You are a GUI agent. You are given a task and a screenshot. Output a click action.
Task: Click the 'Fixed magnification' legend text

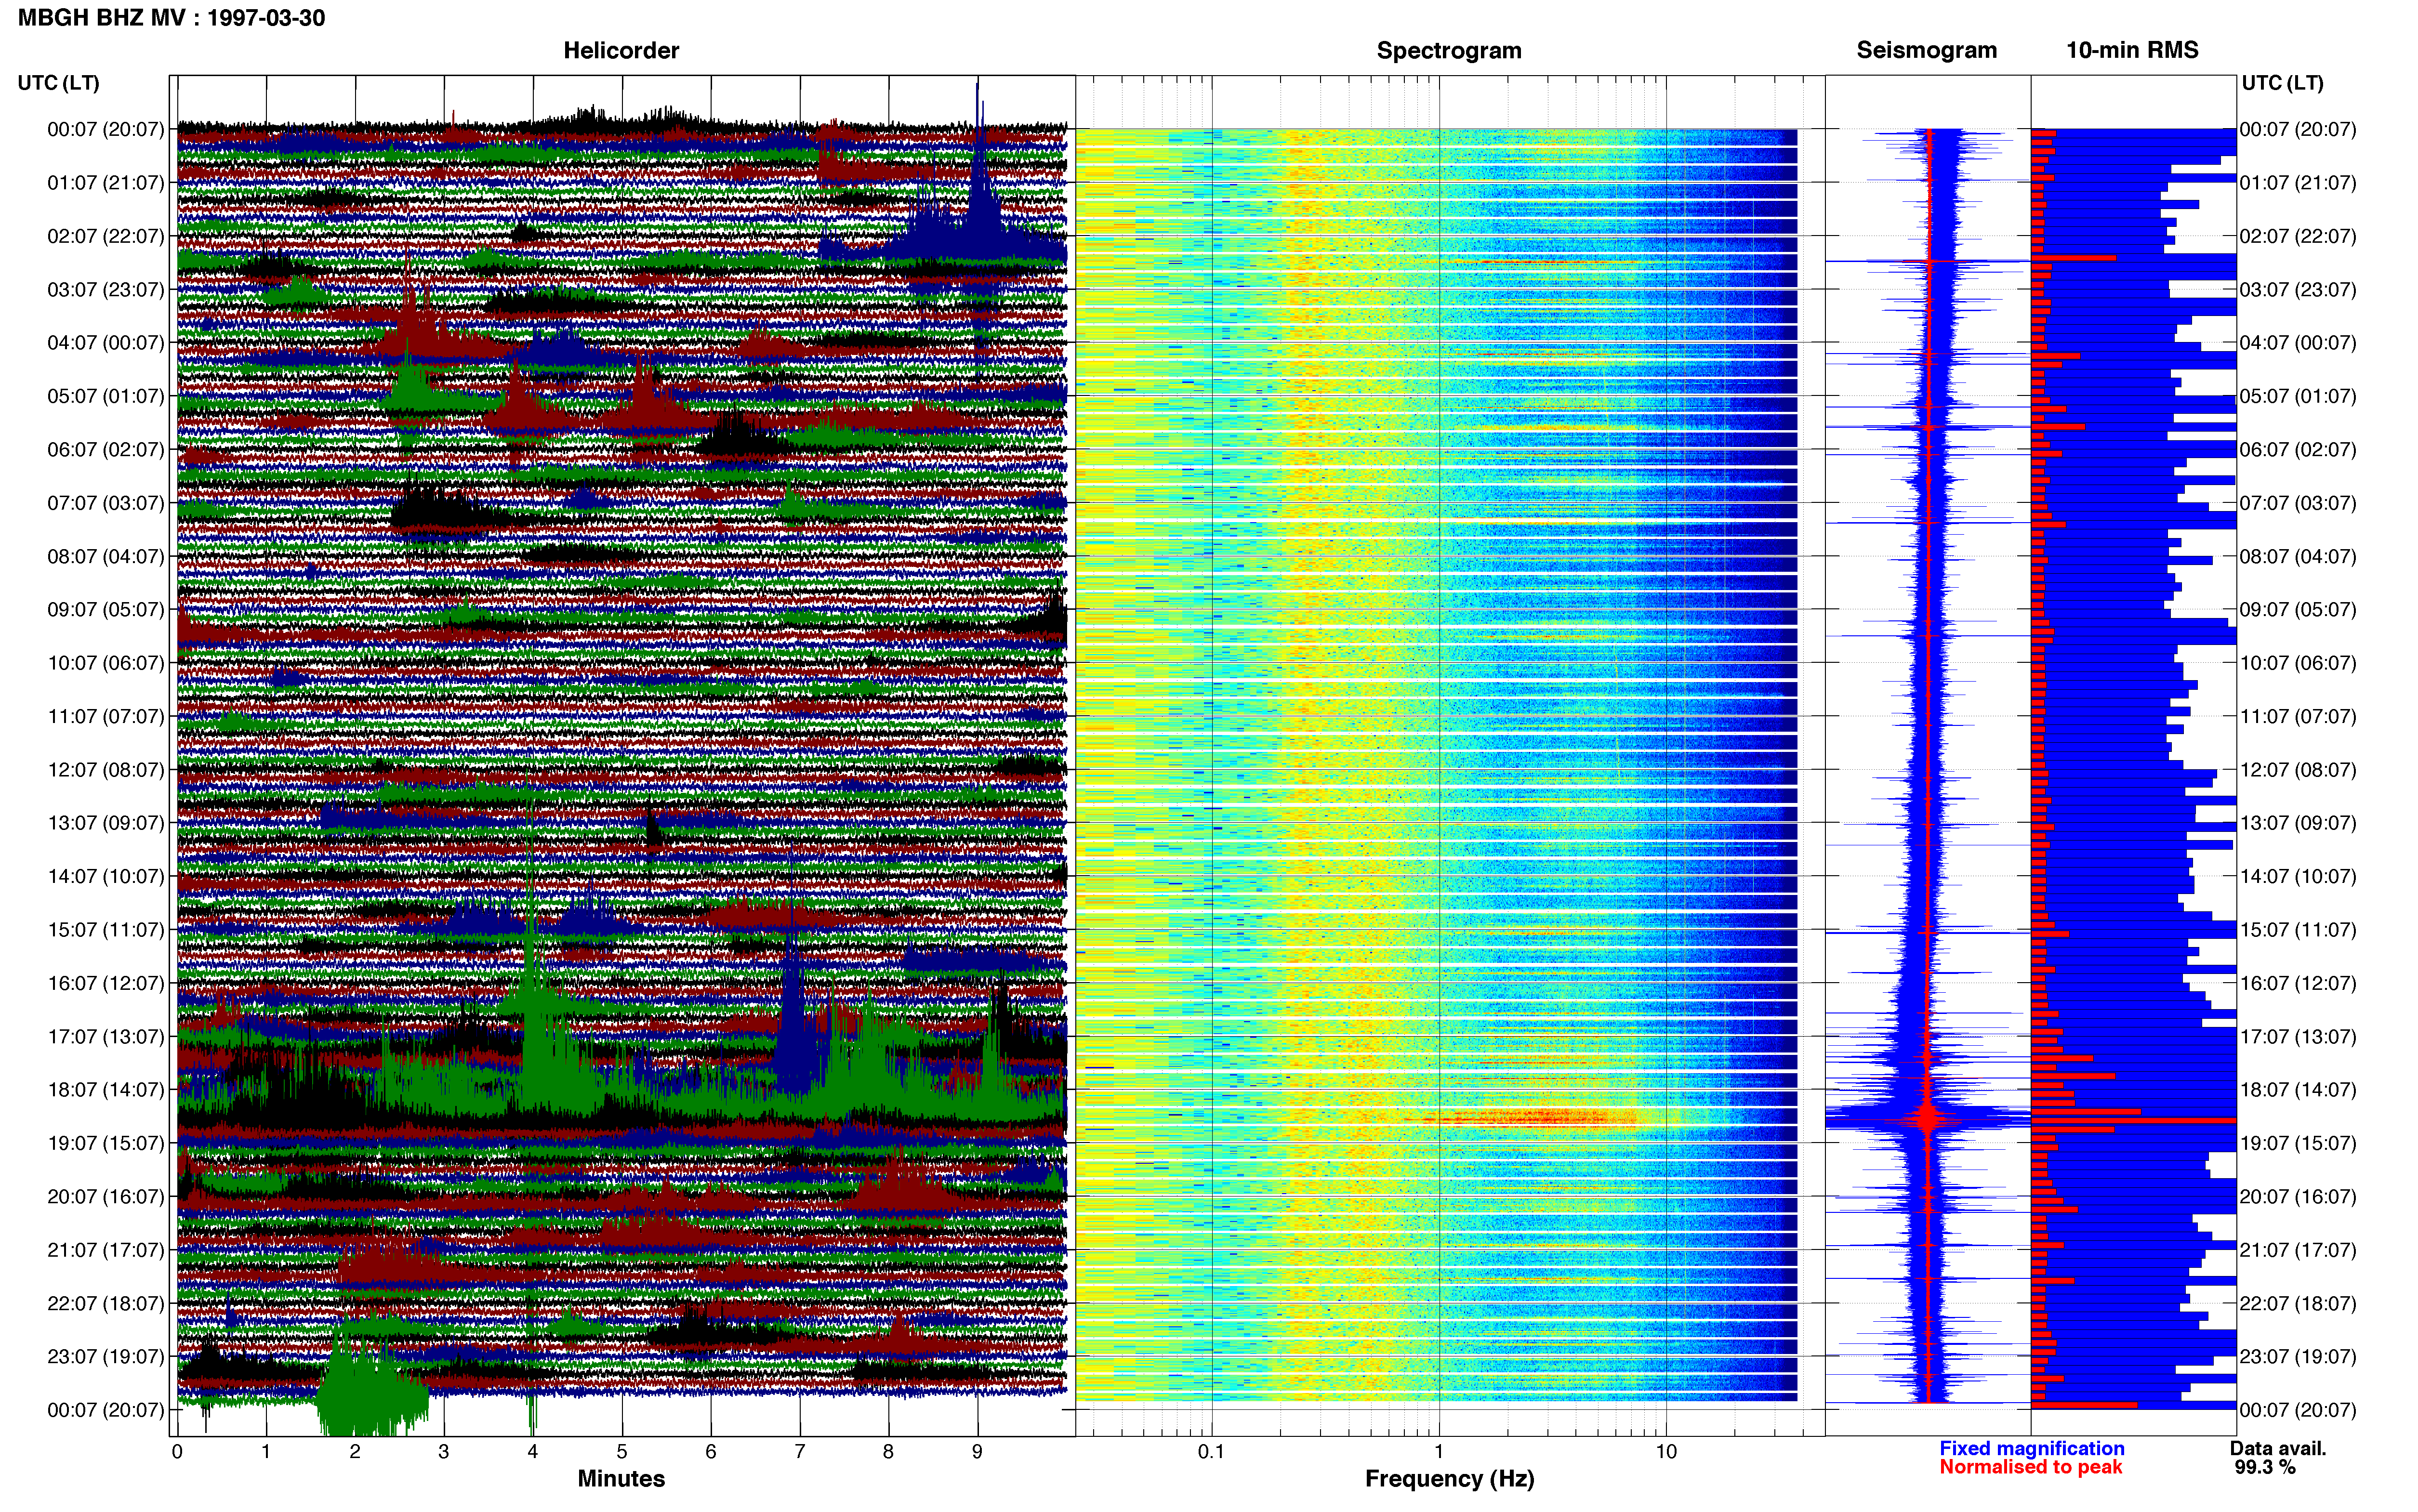(2031, 1448)
